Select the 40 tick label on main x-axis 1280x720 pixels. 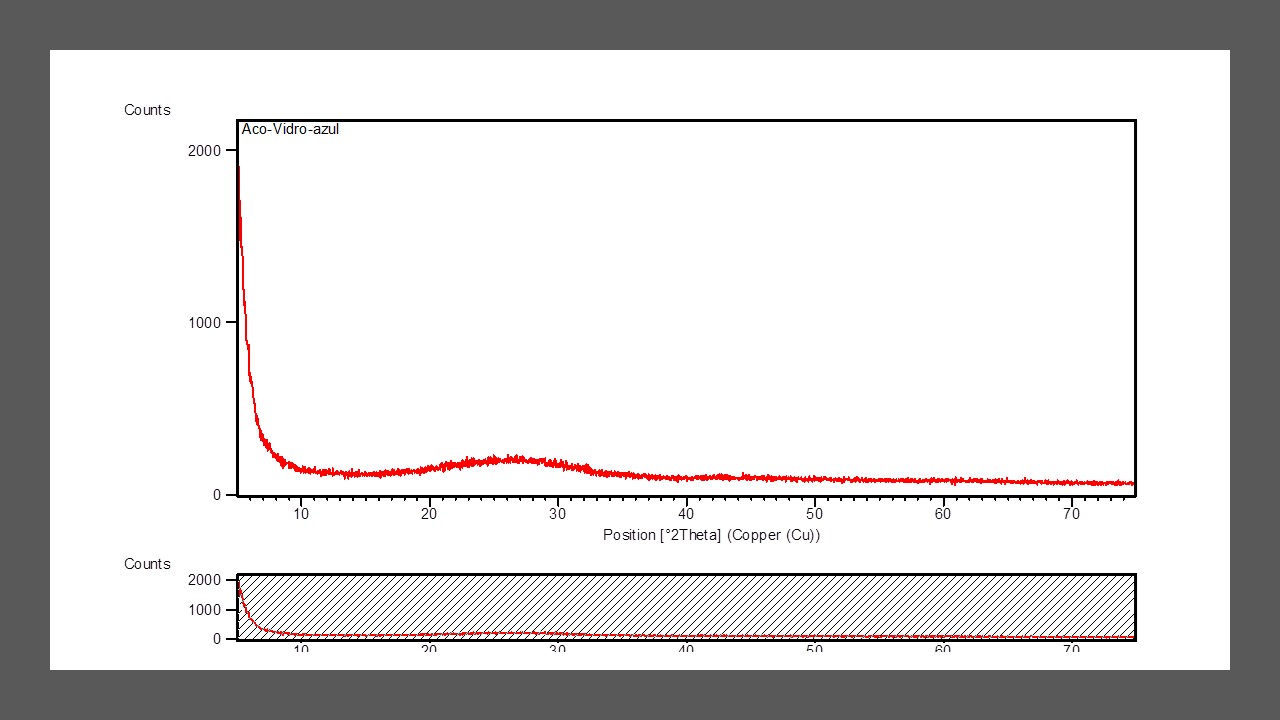[x=686, y=514]
